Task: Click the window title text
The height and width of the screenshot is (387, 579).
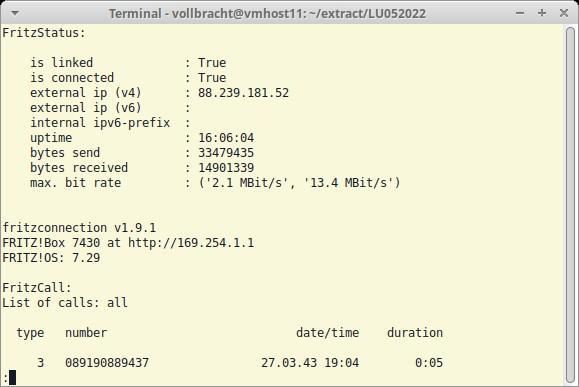Action: tap(267, 14)
